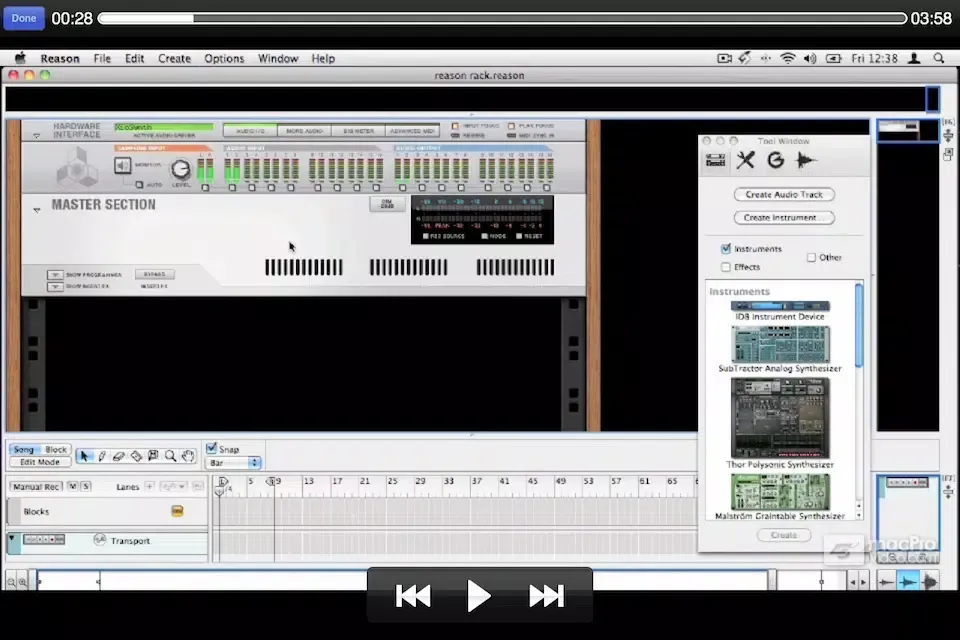The image size is (960, 640).
Task: Select the smallest waveform zoom icon at bottom right
Action: click(x=886, y=582)
